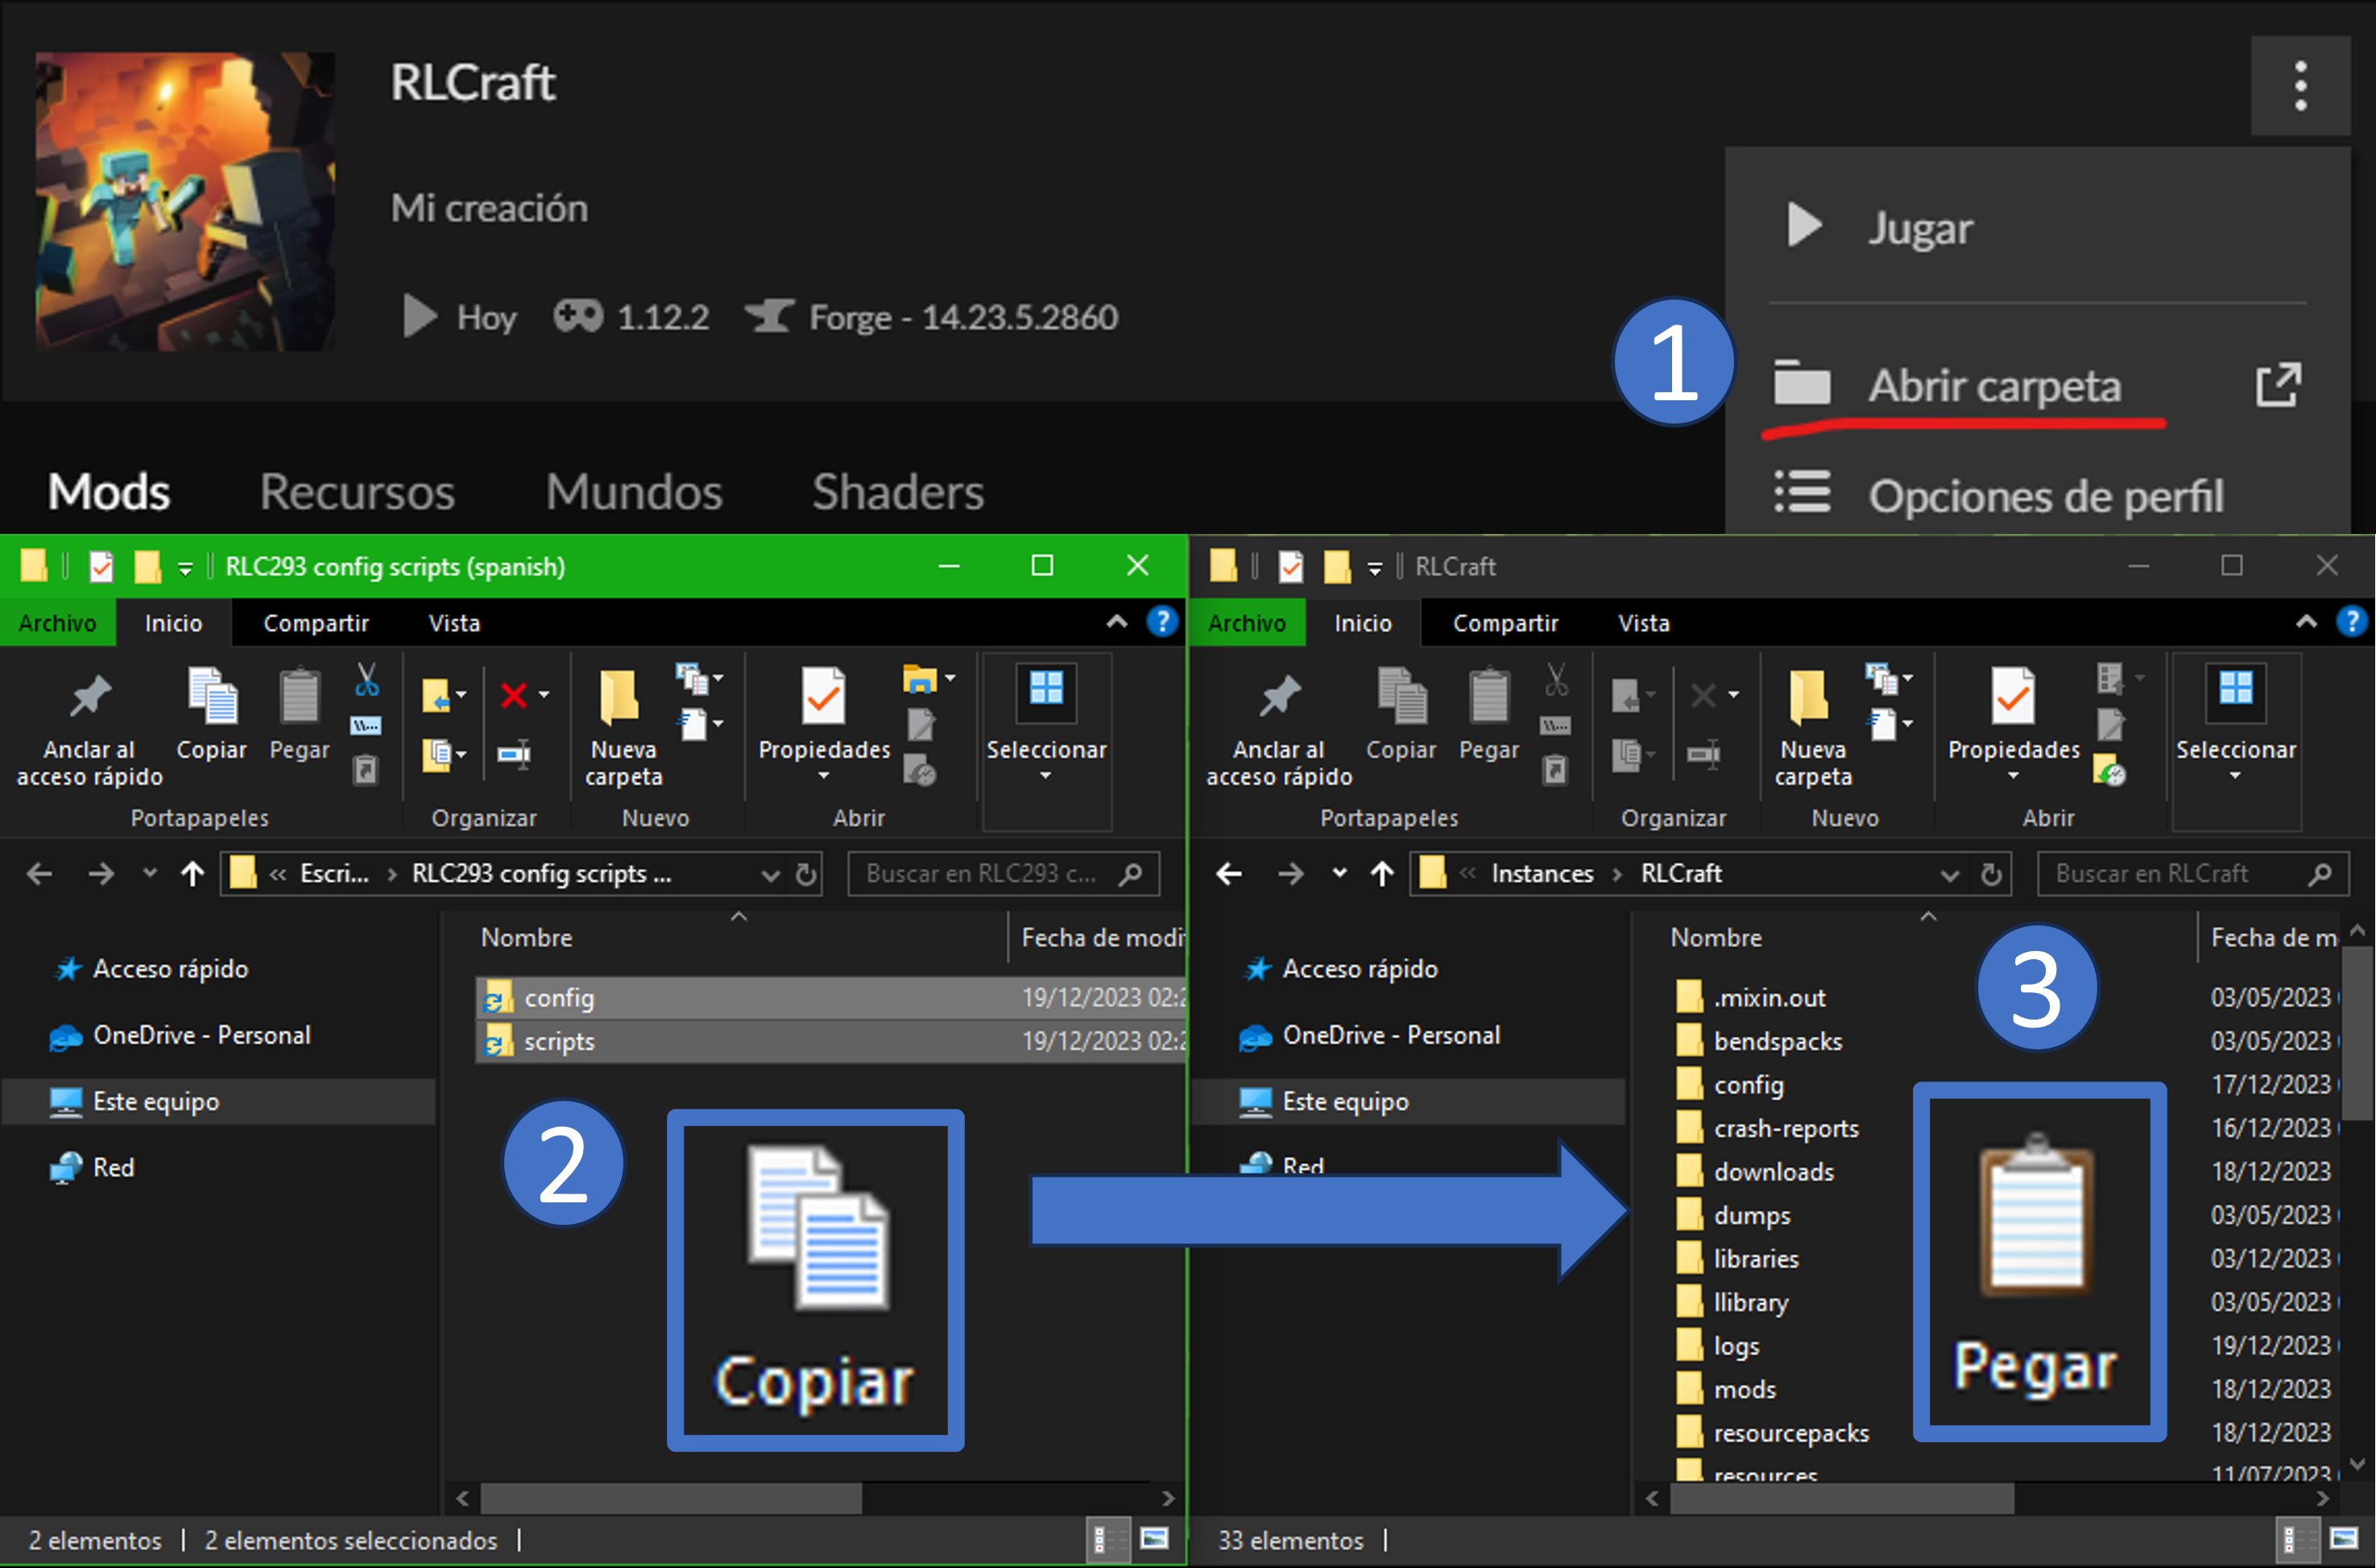This screenshot has width=2376, height=1568.
Task: Refresh the RLCraft folder address bar
Action: 1991,875
